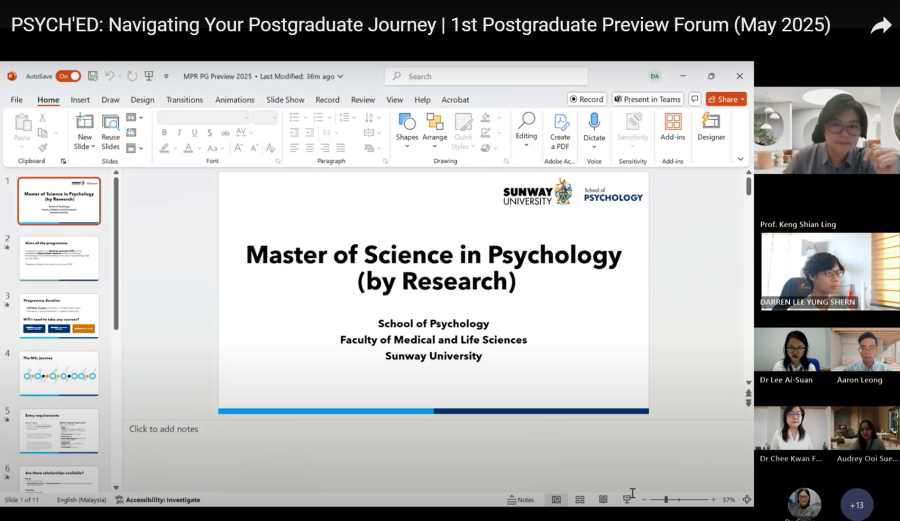
Task: Start Dictate microphone tool
Action: click(594, 130)
